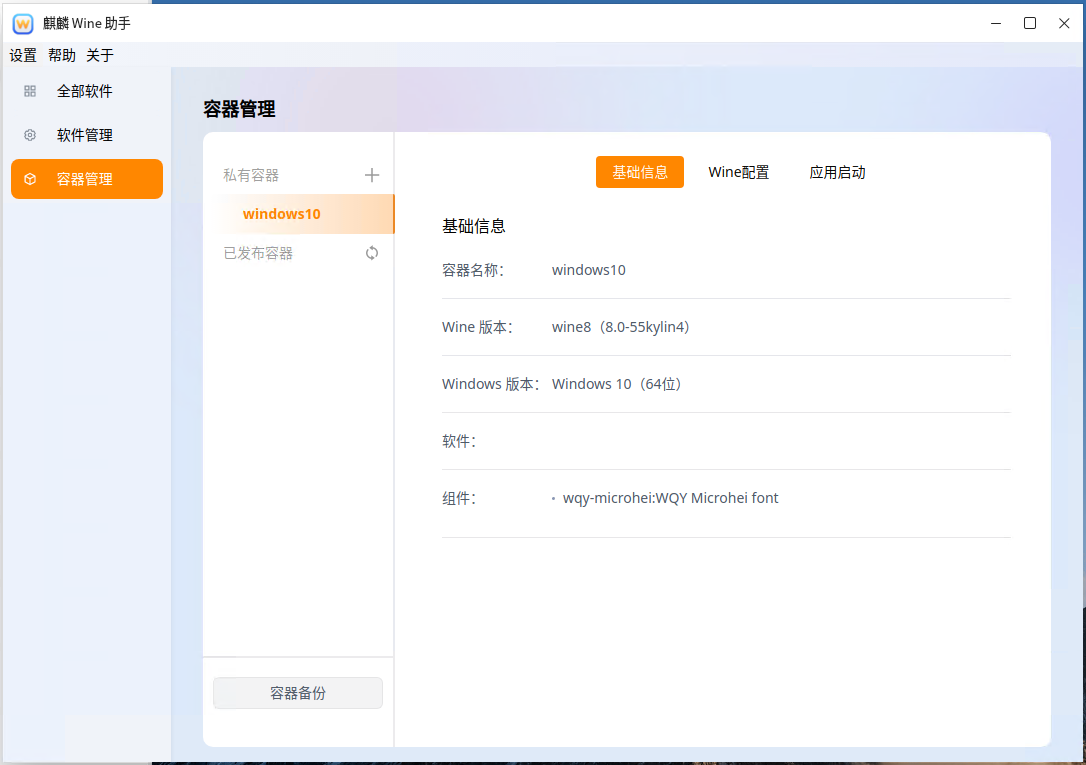This screenshot has height=765, width=1086.
Task: Click the 软件管理 gear icon
Action: click(x=30, y=135)
